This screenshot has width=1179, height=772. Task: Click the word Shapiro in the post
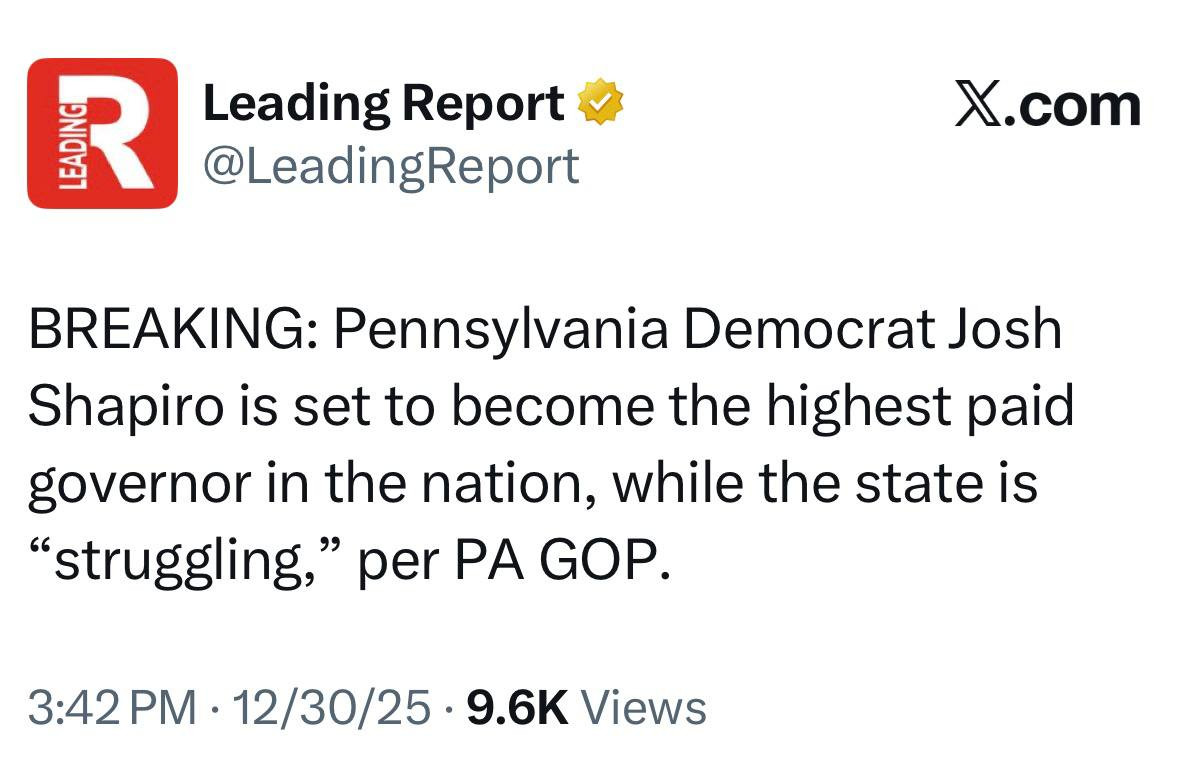point(115,407)
